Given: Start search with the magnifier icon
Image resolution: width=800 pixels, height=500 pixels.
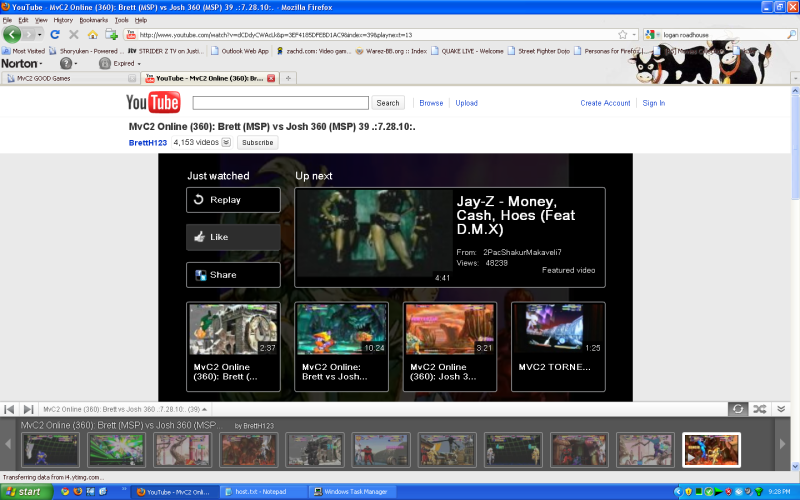Looking at the screenshot, I should point(791,35).
